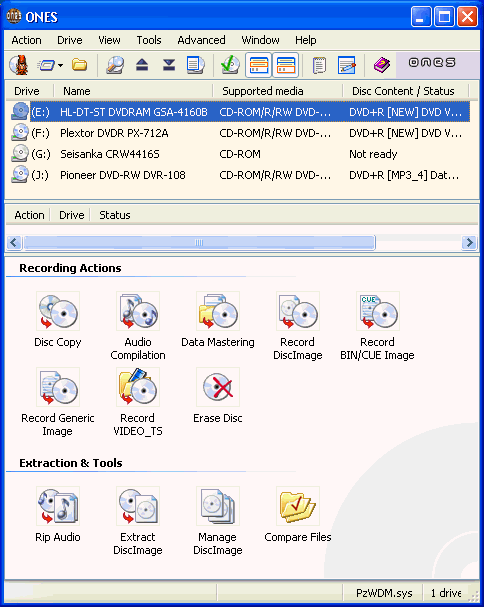The height and width of the screenshot is (607, 484).
Task: Launch the Record VIDEO_TS action
Action: coord(138,402)
